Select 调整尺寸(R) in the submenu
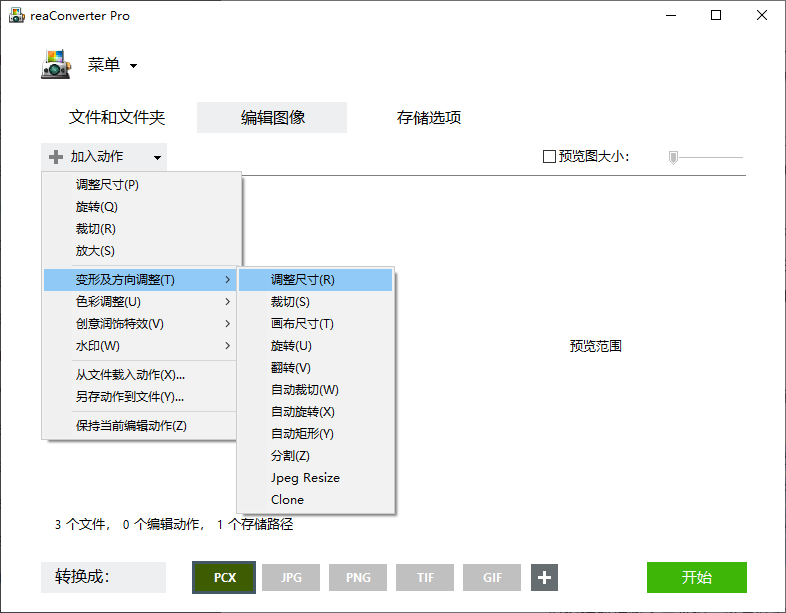The image size is (786, 613). click(316, 280)
